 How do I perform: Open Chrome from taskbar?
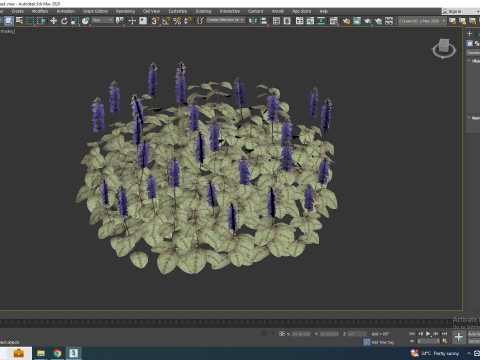57,353
